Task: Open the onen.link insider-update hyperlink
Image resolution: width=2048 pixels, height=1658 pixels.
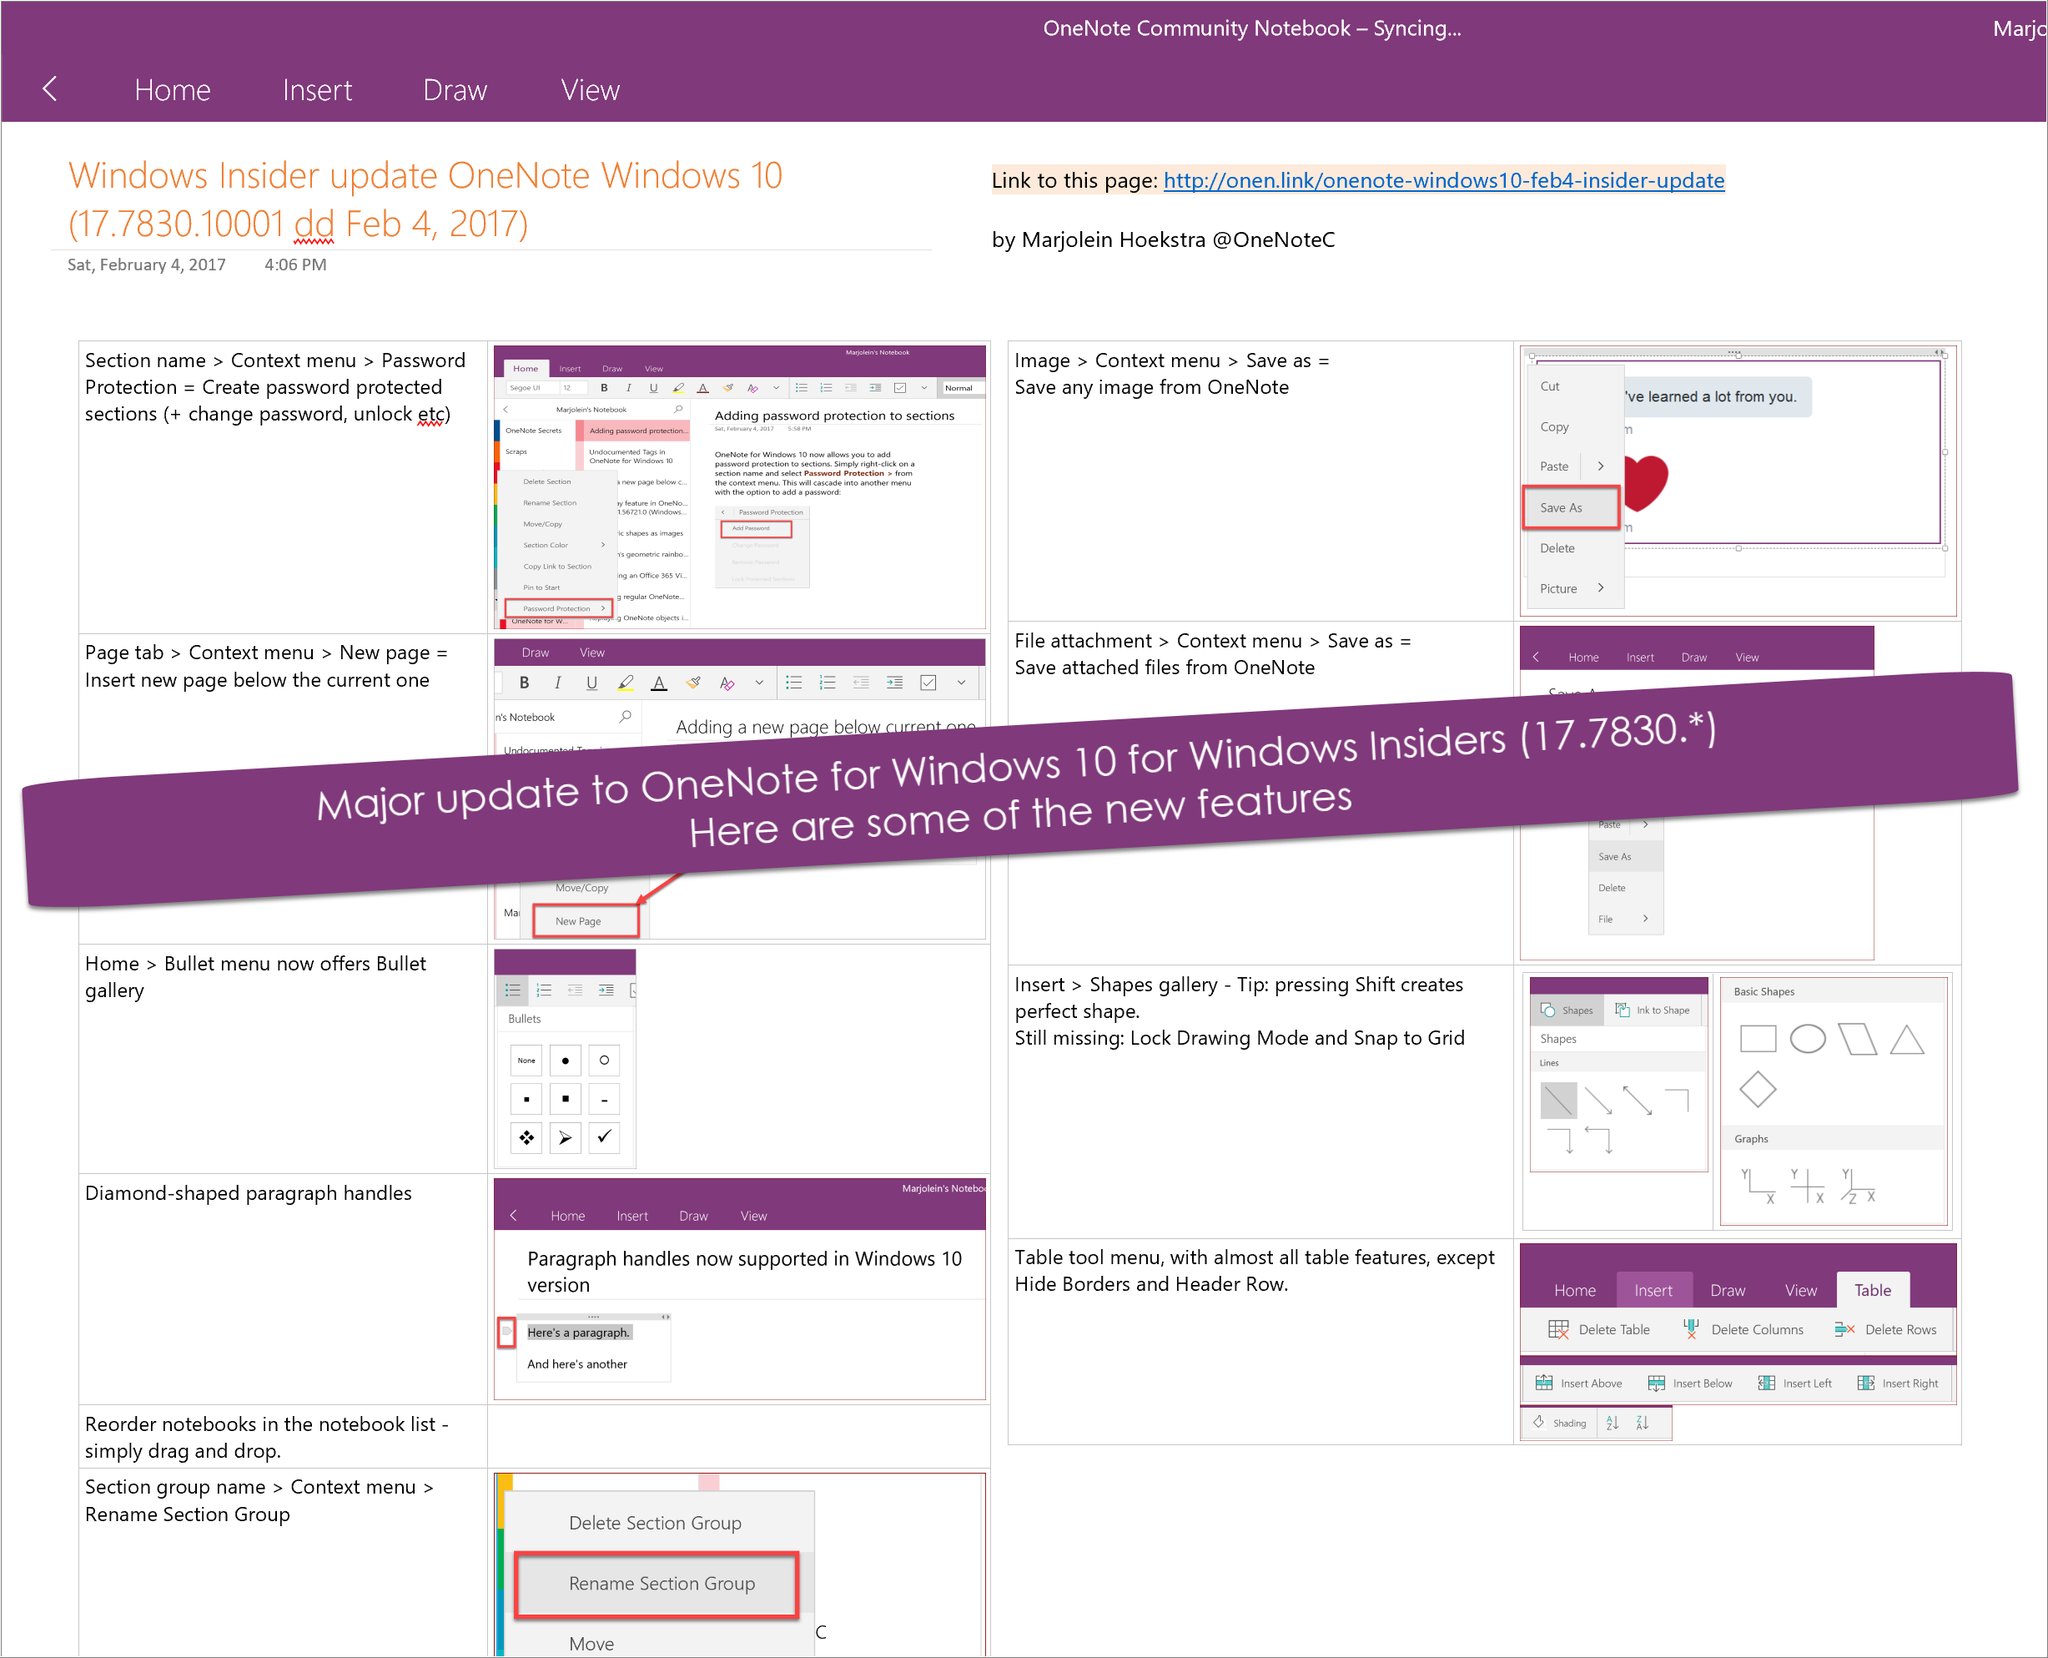Action: (1444, 180)
